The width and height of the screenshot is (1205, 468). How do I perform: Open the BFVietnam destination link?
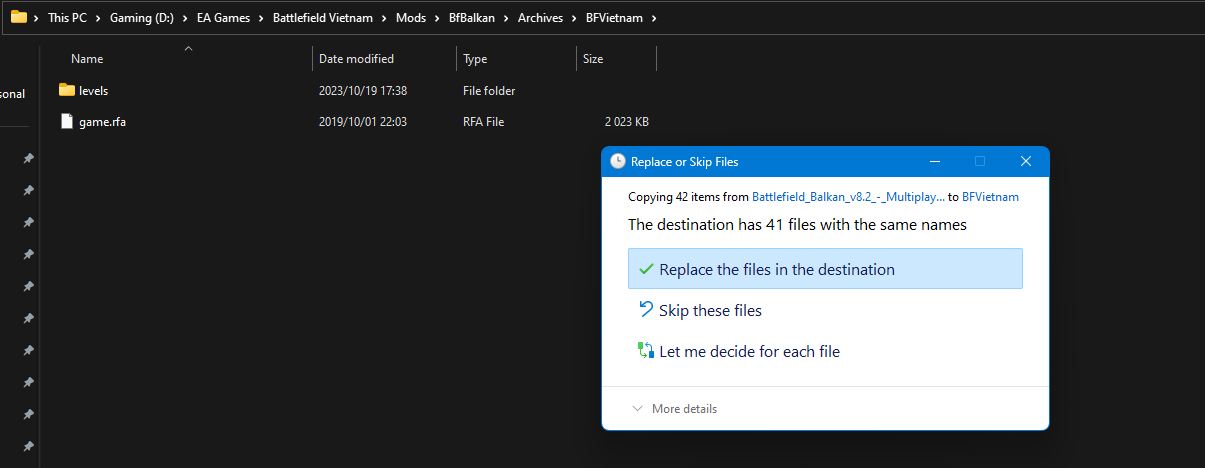pyautogui.click(x=990, y=197)
